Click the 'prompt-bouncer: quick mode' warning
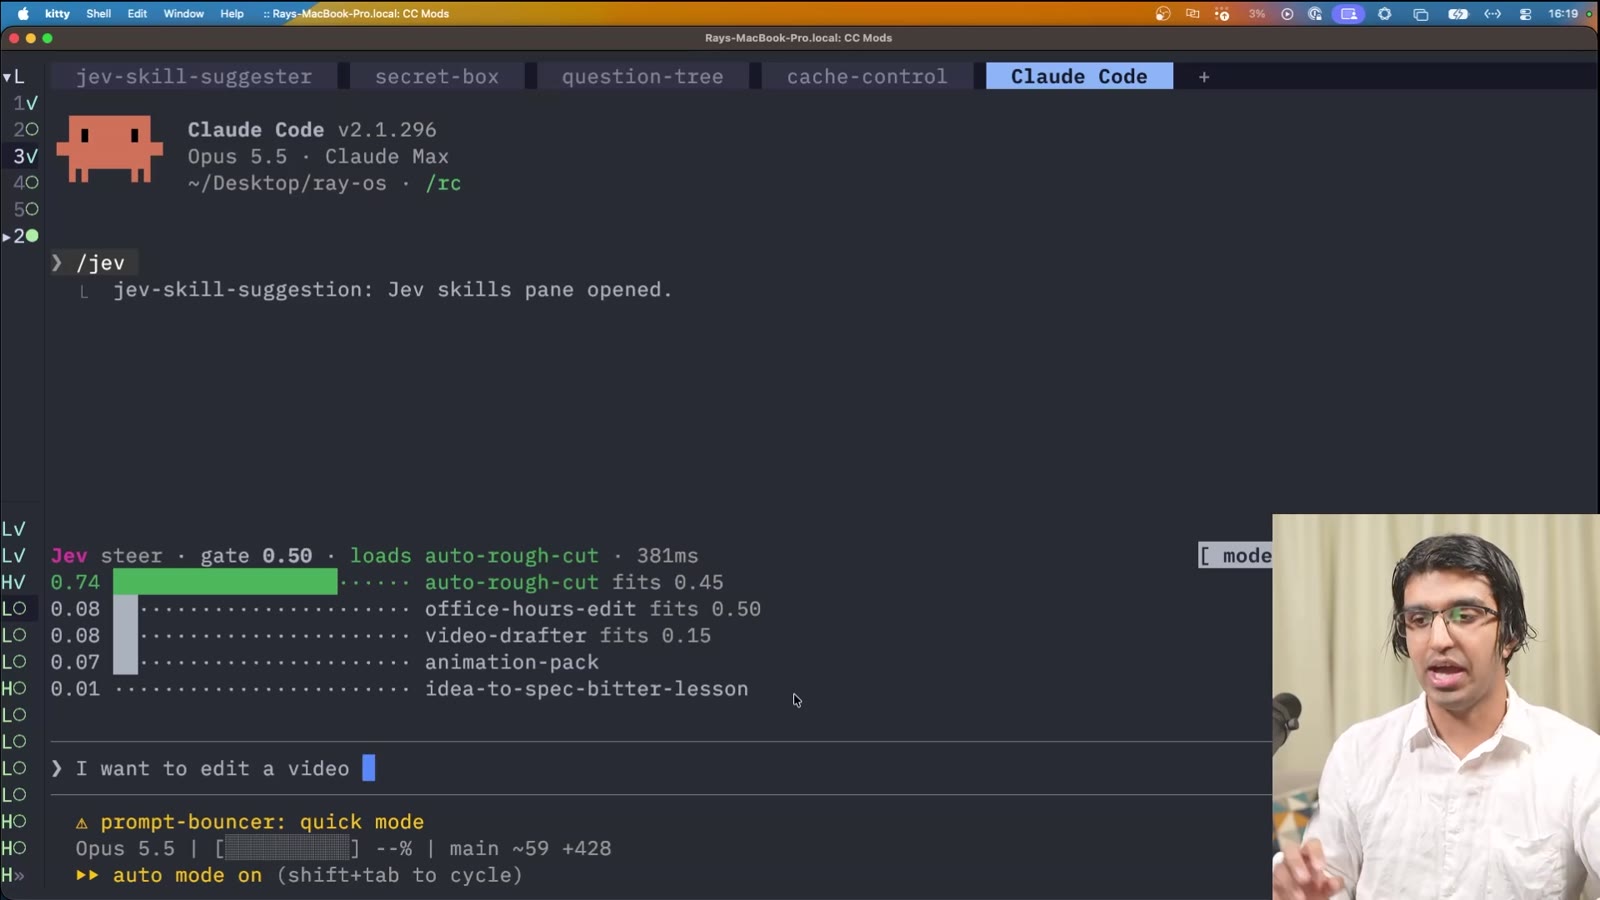The width and height of the screenshot is (1600, 900). (250, 822)
